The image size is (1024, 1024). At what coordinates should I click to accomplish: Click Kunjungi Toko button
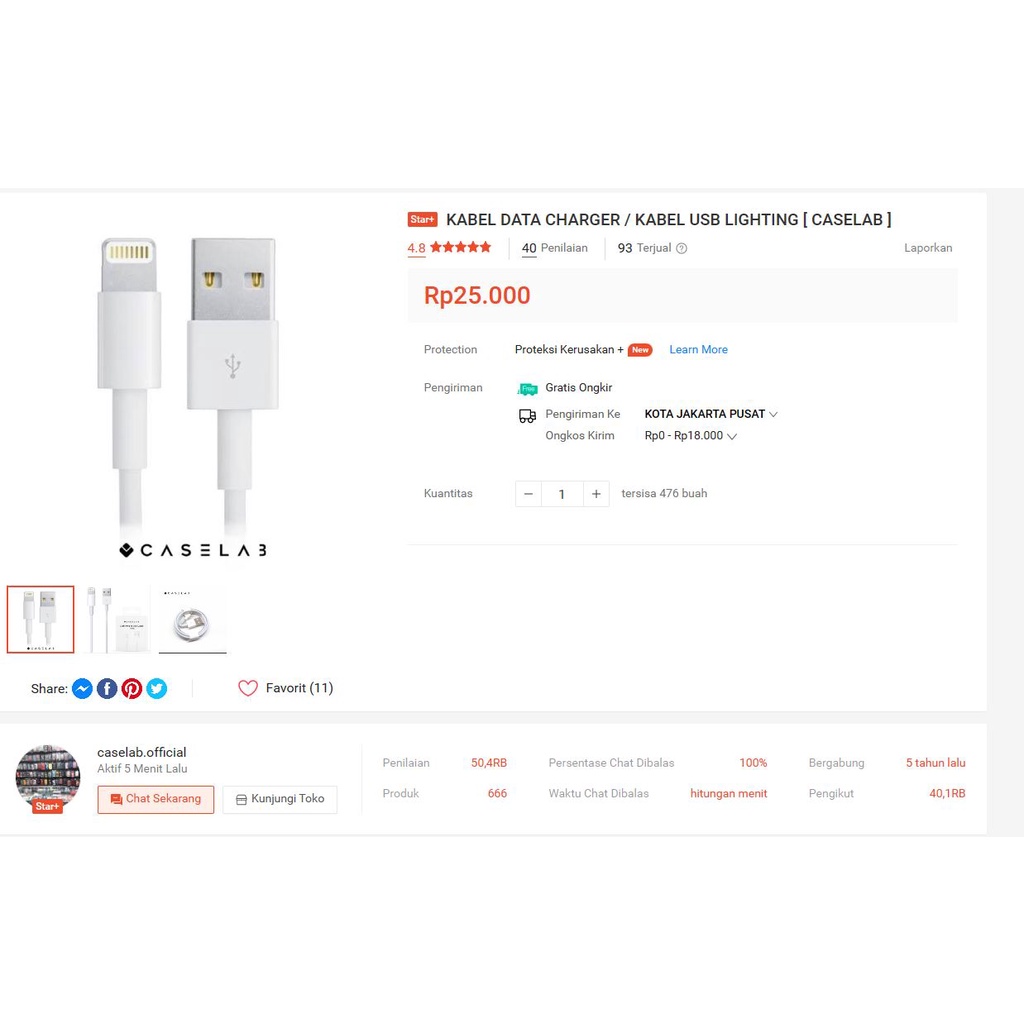pyautogui.click(x=280, y=799)
